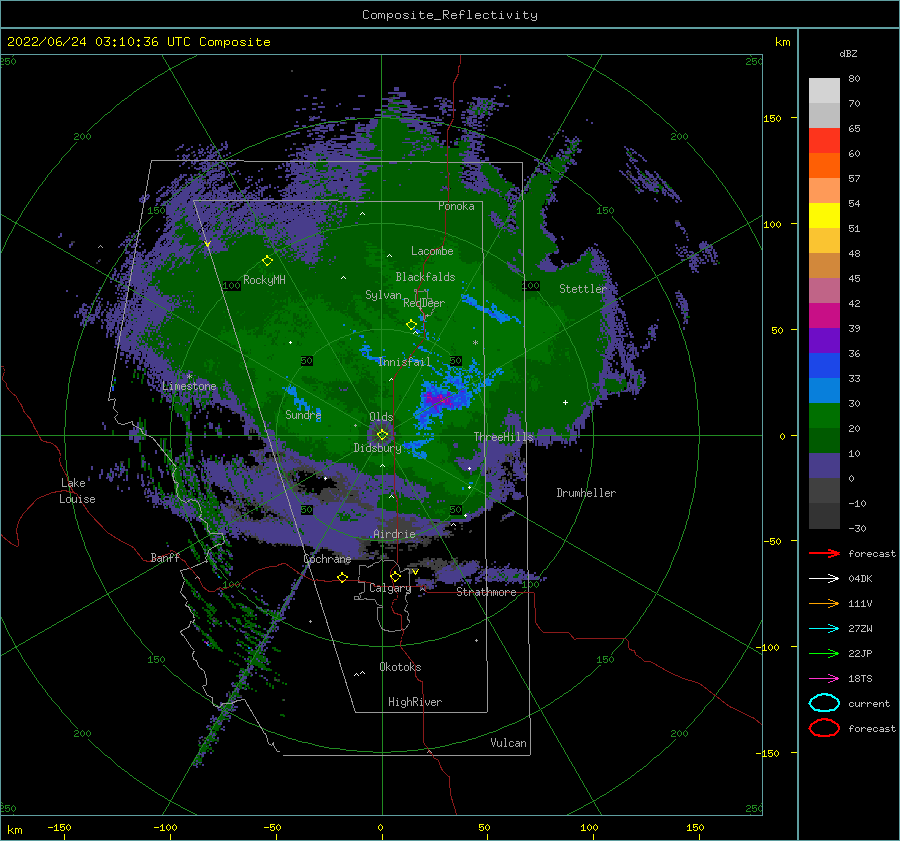Click the Stettler label
This screenshot has height=841, width=900.
[583, 289]
